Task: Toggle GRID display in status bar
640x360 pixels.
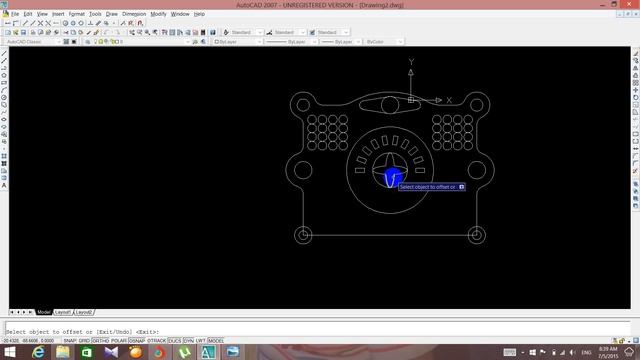Action: [x=84, y=340]
